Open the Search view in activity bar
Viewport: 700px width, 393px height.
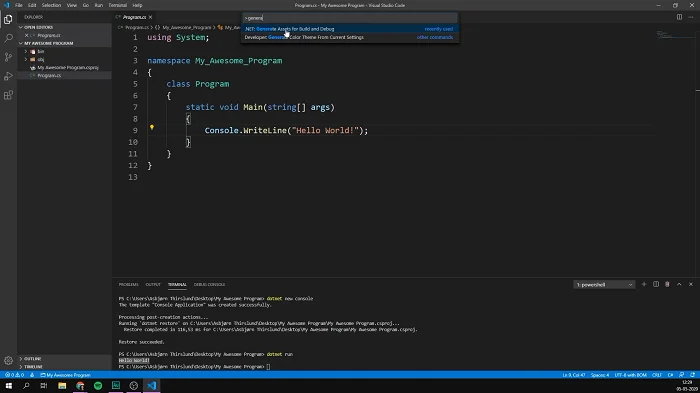click(x=8, y=38)
